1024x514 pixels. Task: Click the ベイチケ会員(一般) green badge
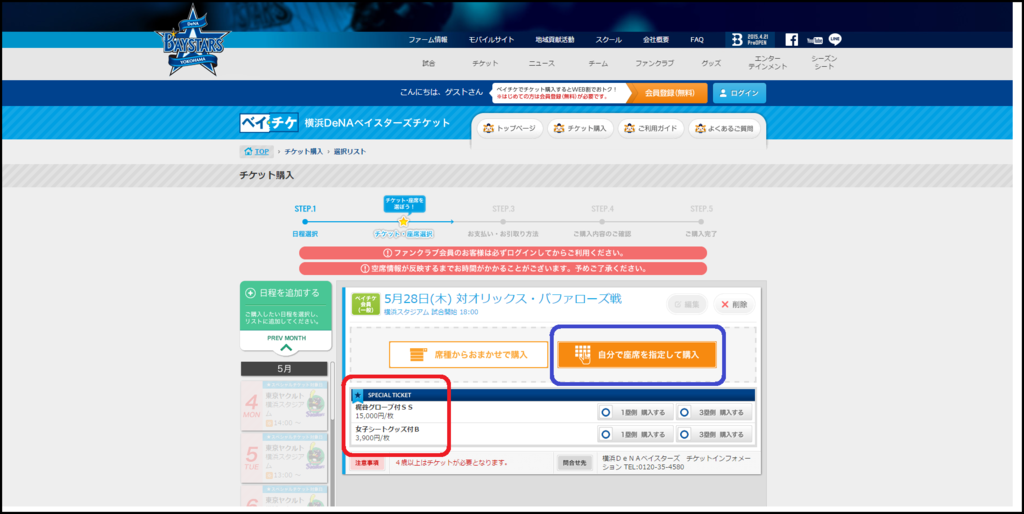pyautogui.click(x=366, y=304)
